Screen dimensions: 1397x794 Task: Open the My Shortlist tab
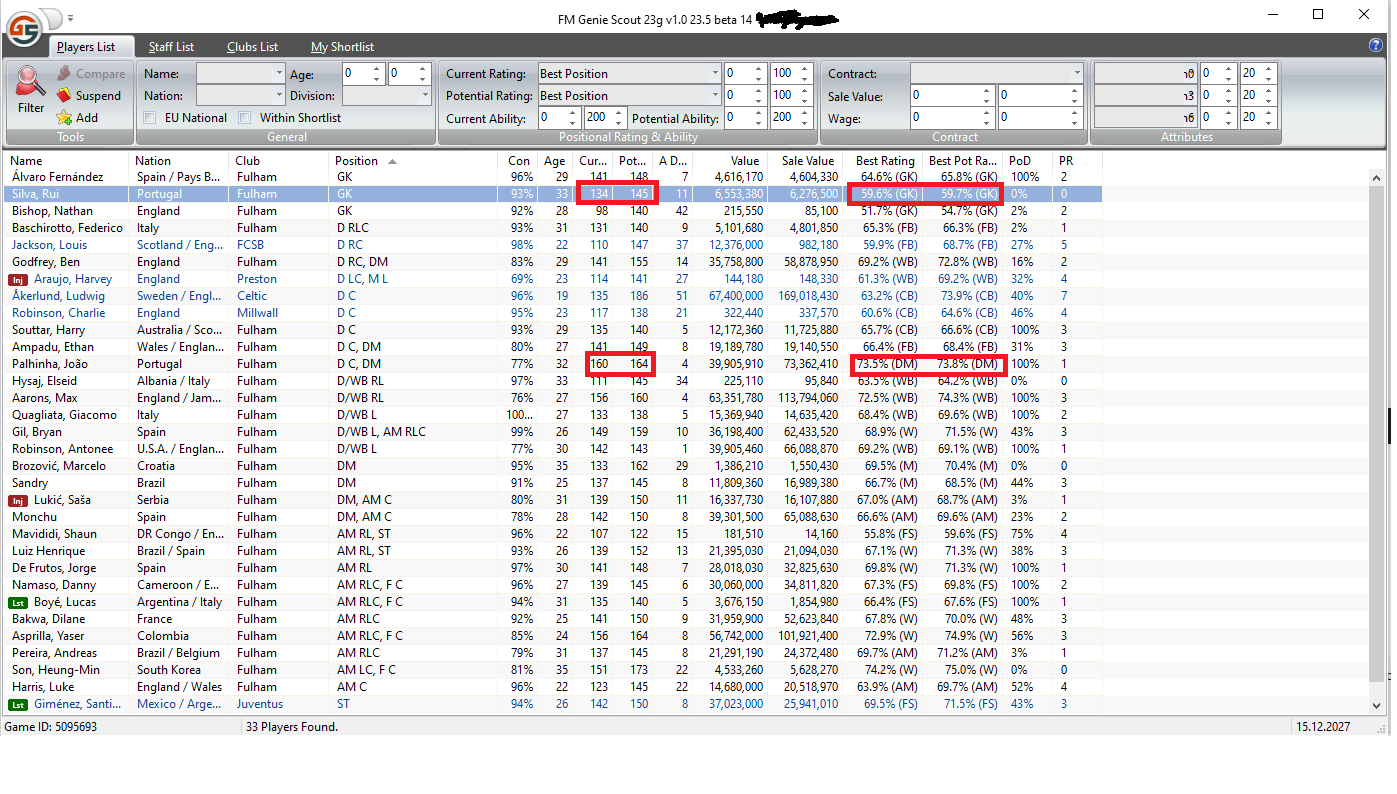tap(342, 47)
